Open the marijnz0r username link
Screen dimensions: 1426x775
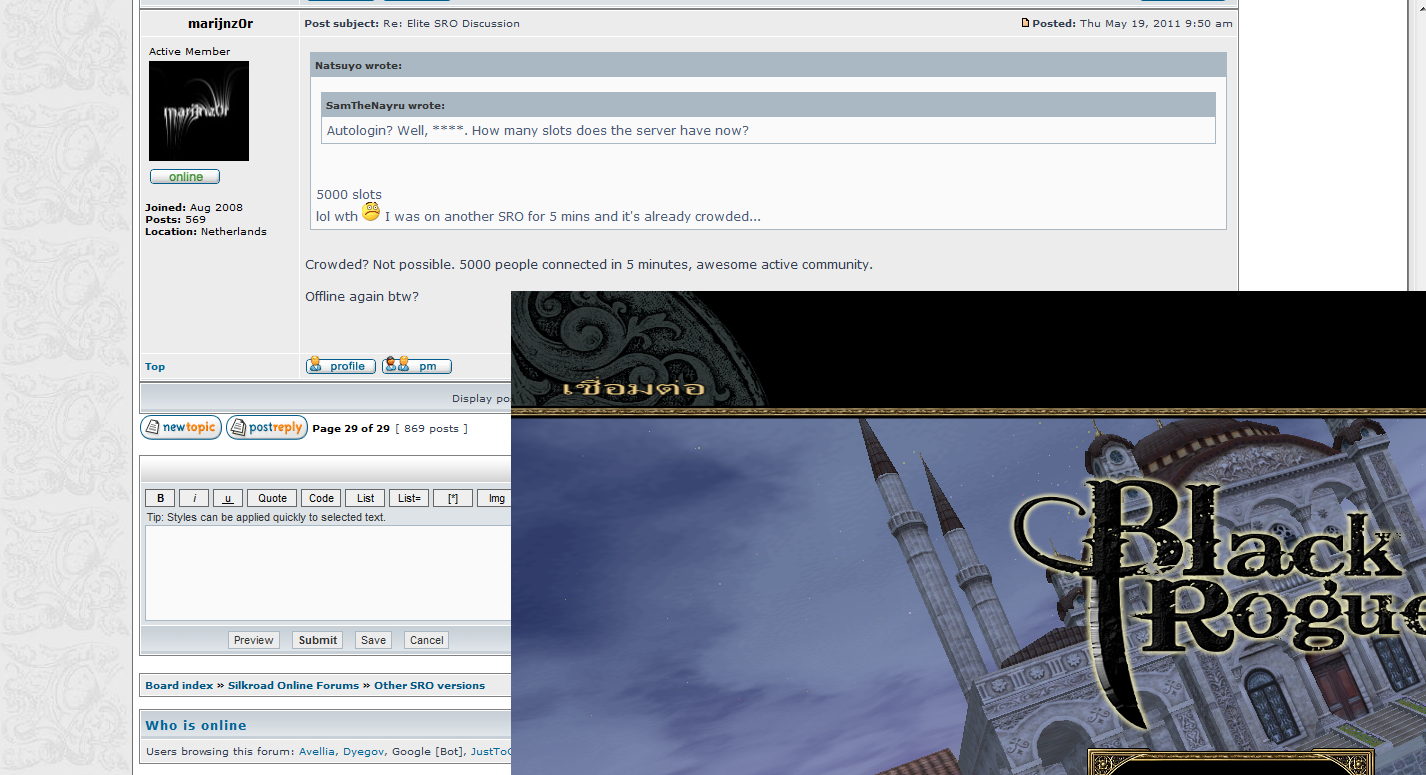click(x=220, y=23)
